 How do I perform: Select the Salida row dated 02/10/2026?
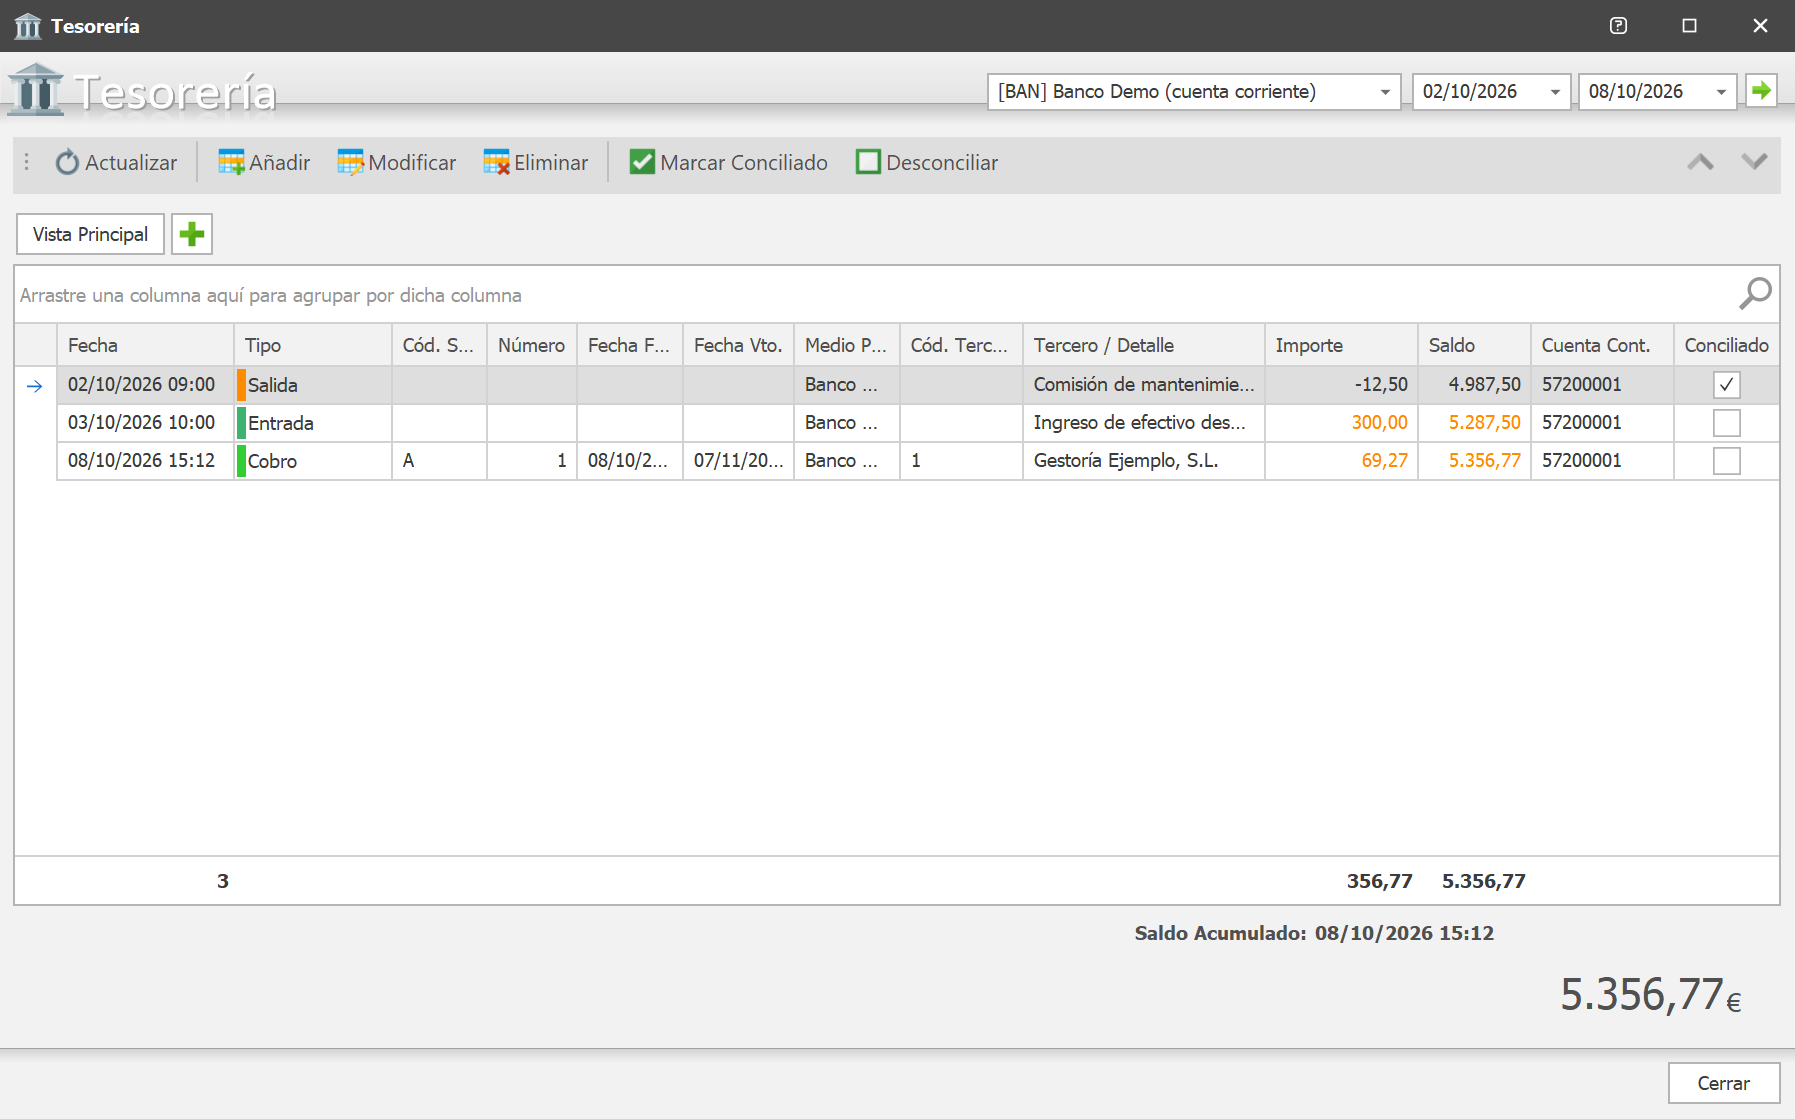pos(897,385)
